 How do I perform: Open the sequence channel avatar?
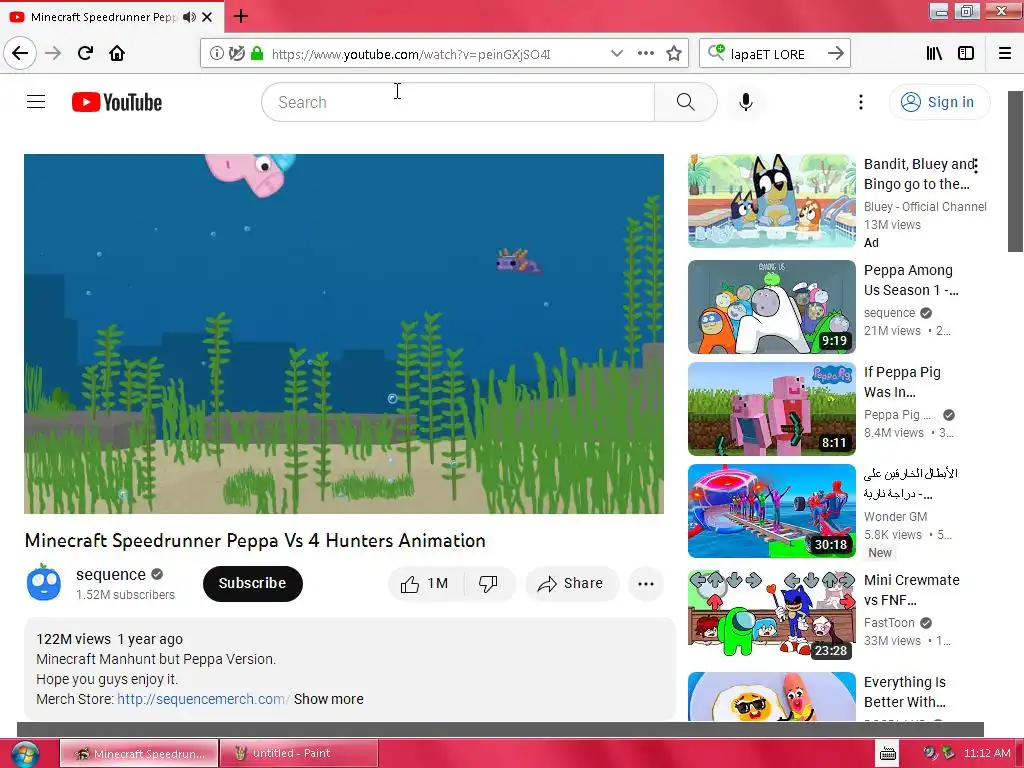tap(44, 583)
